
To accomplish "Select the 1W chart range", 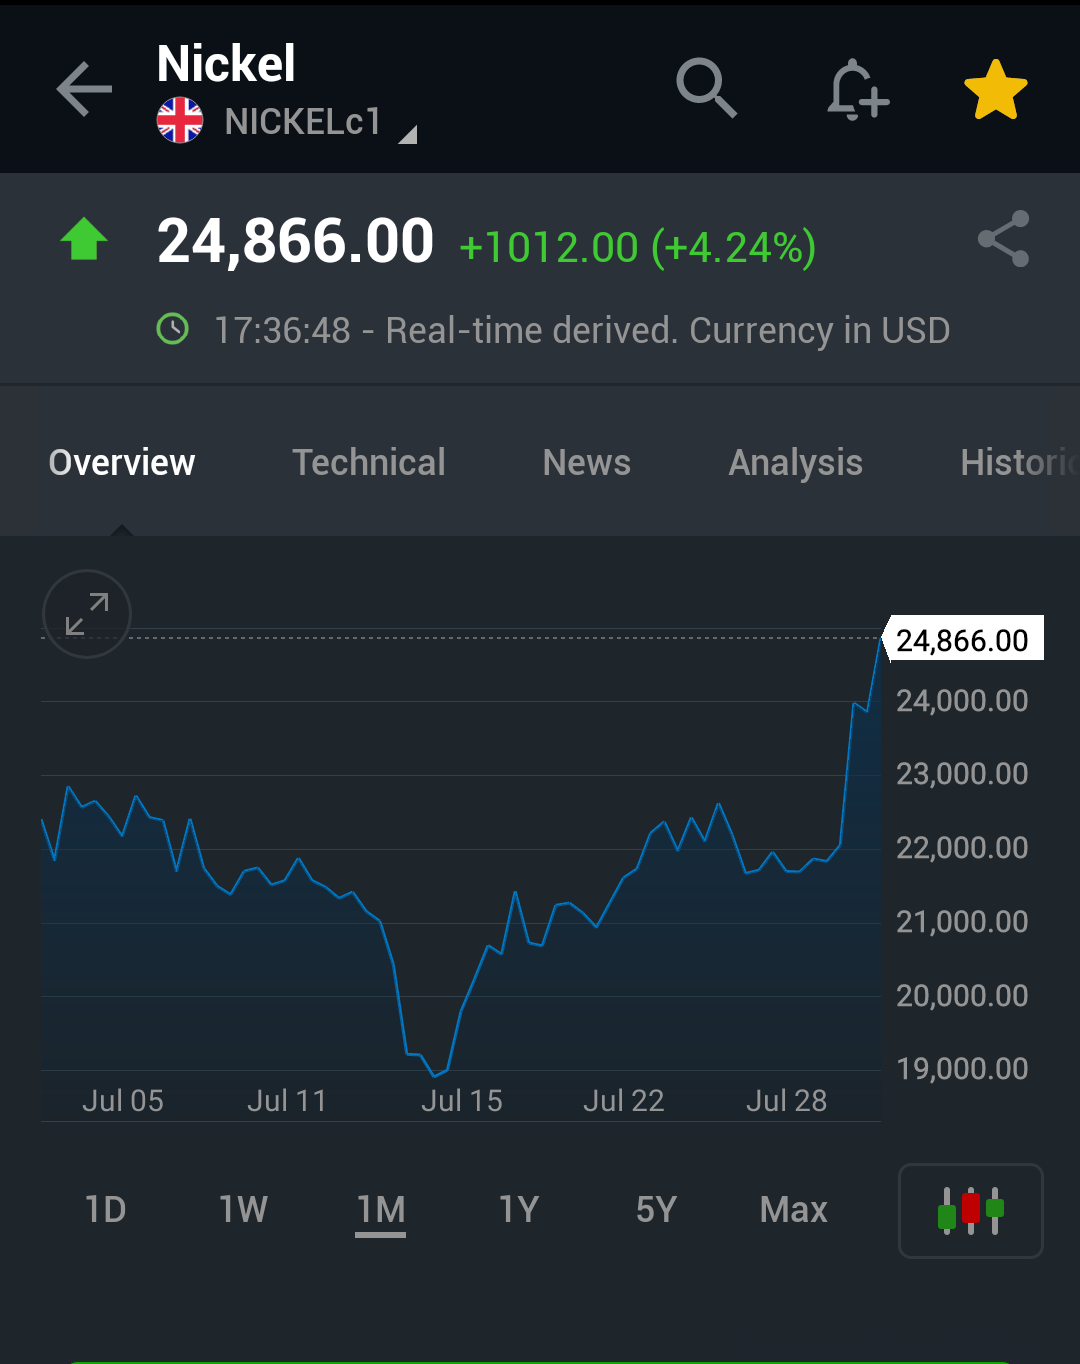I will coord(244,1210).
